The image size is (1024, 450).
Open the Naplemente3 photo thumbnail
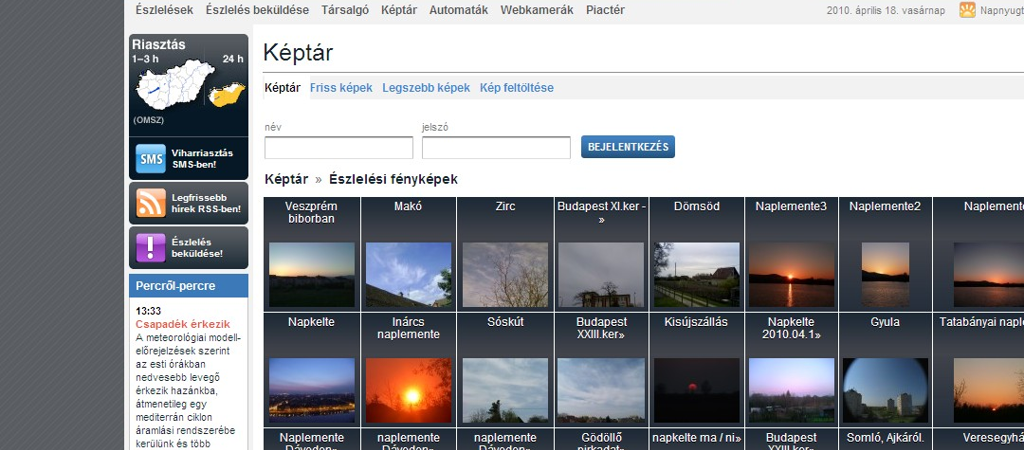[791, 274]
